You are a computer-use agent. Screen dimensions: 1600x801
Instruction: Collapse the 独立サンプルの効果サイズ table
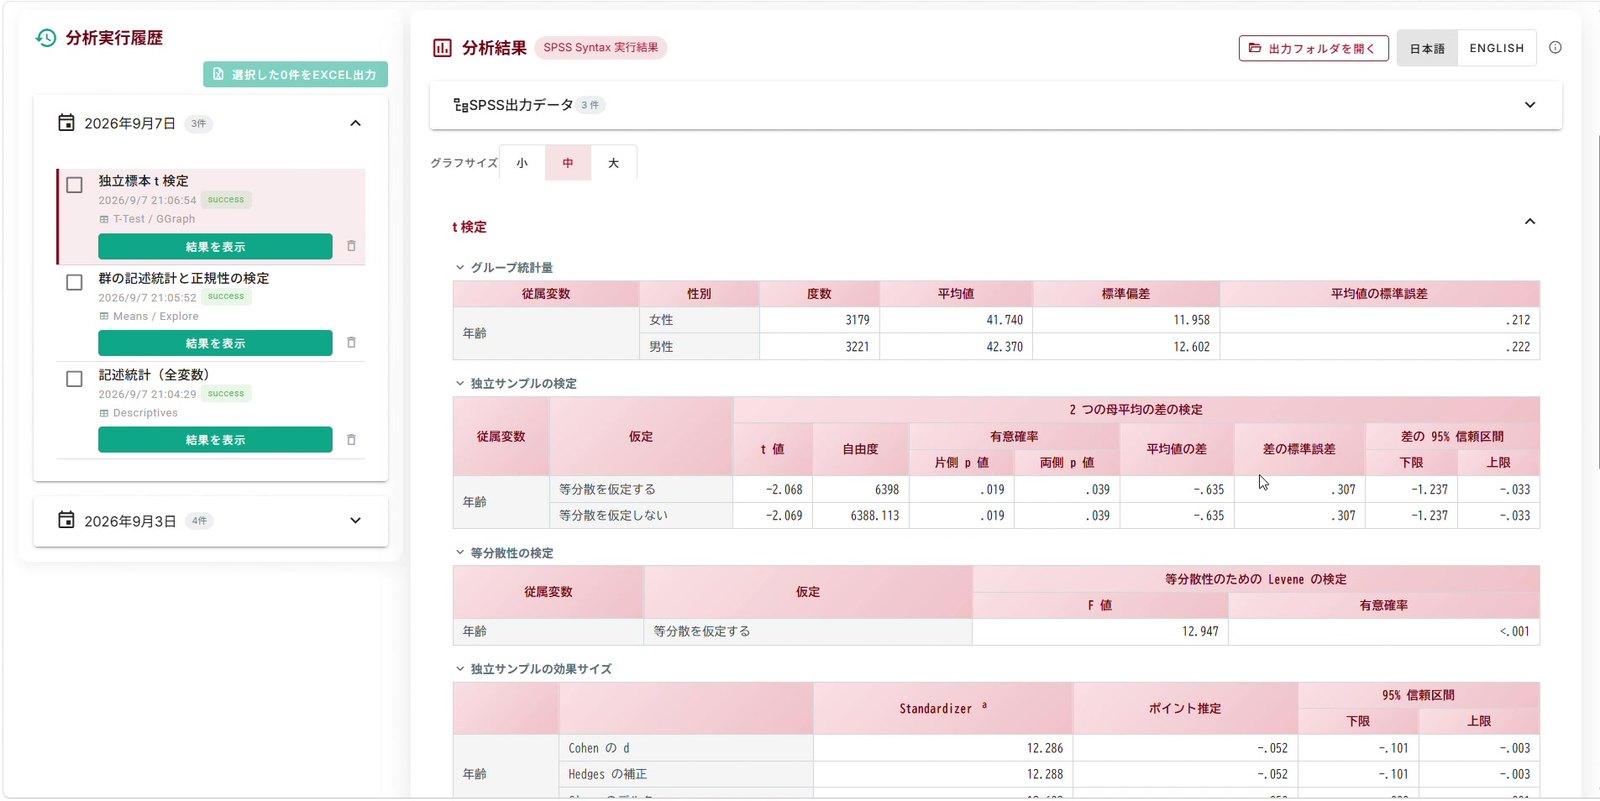460,669
